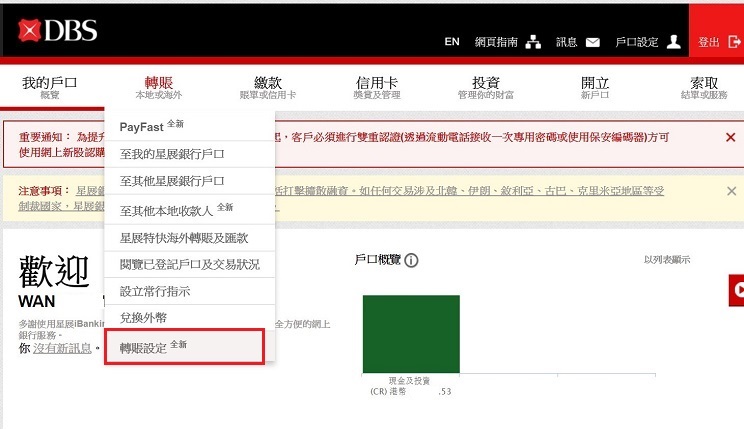Viewport: 744px width, 429px height.
Task: Open the 我的戶口 navigation tab
Action: (x=50, y=87)
